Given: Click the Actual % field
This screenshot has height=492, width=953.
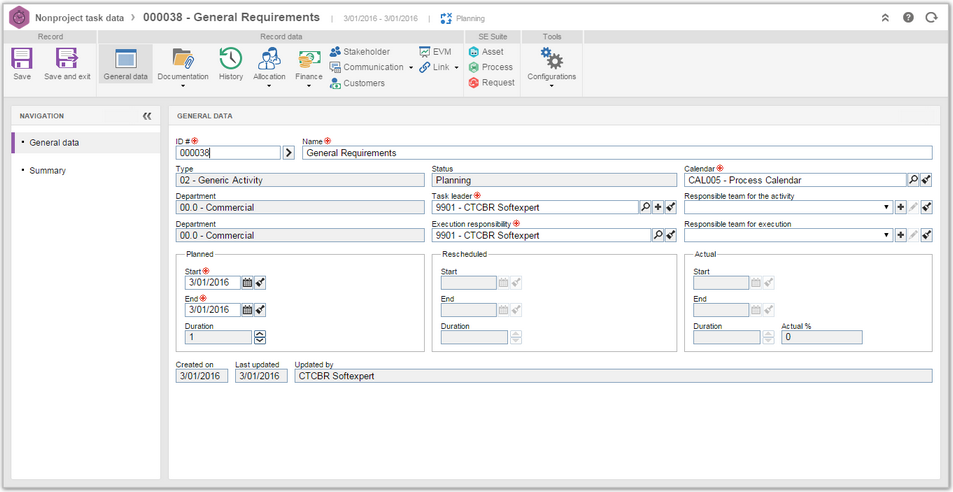Looking at the screenshot, I should tap(821, 337).
